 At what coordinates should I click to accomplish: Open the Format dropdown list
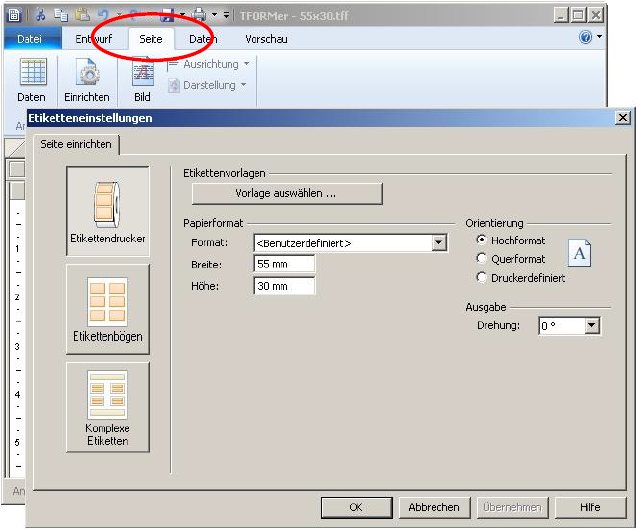439,242
